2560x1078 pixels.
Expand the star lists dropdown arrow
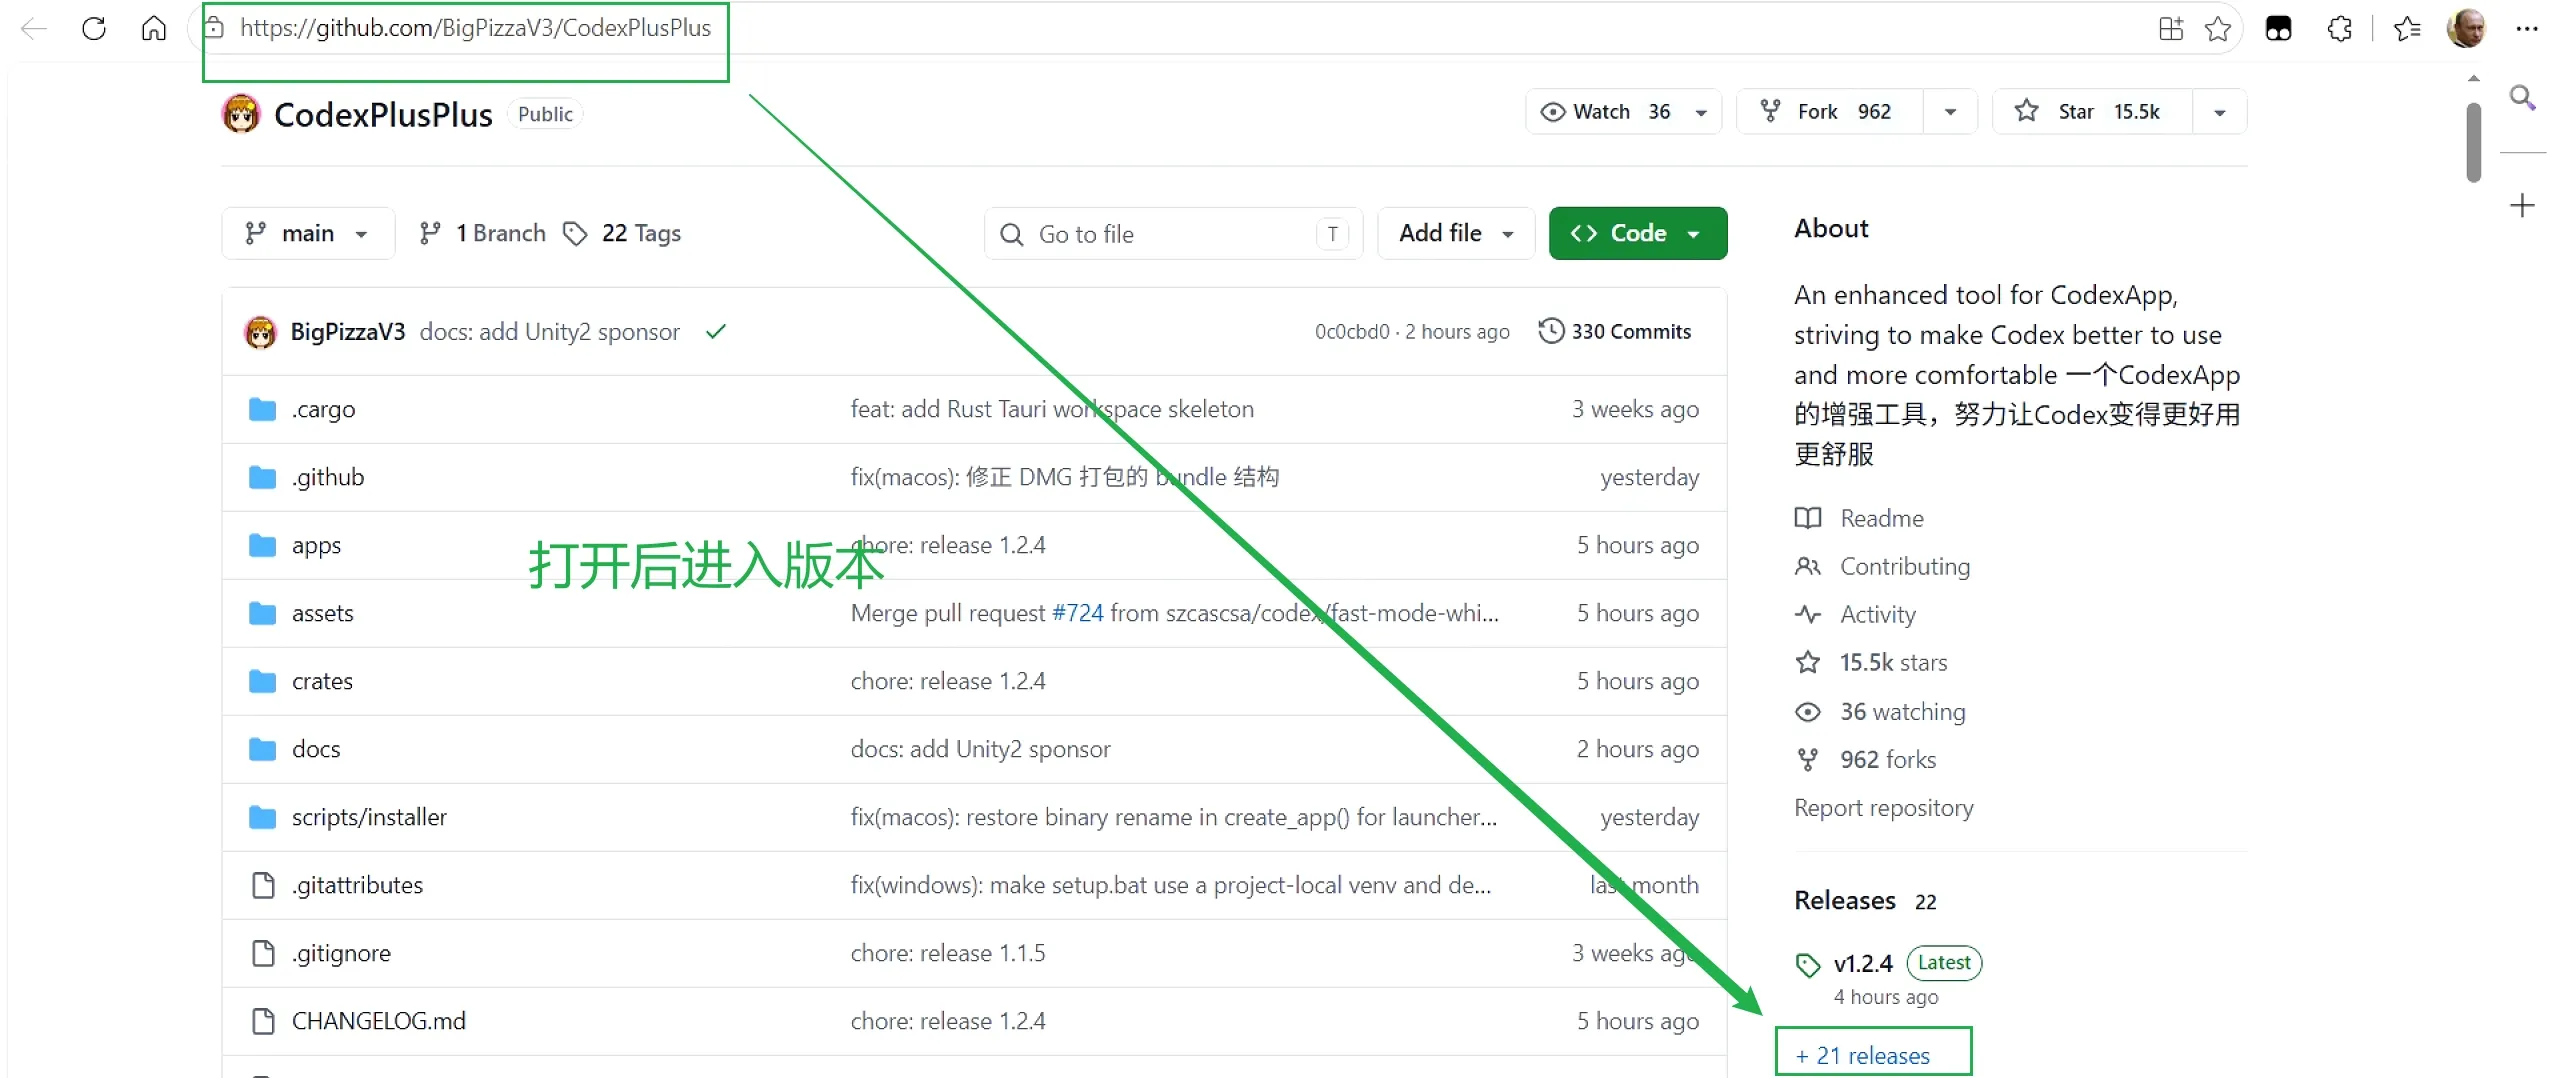coord(2219,112)
